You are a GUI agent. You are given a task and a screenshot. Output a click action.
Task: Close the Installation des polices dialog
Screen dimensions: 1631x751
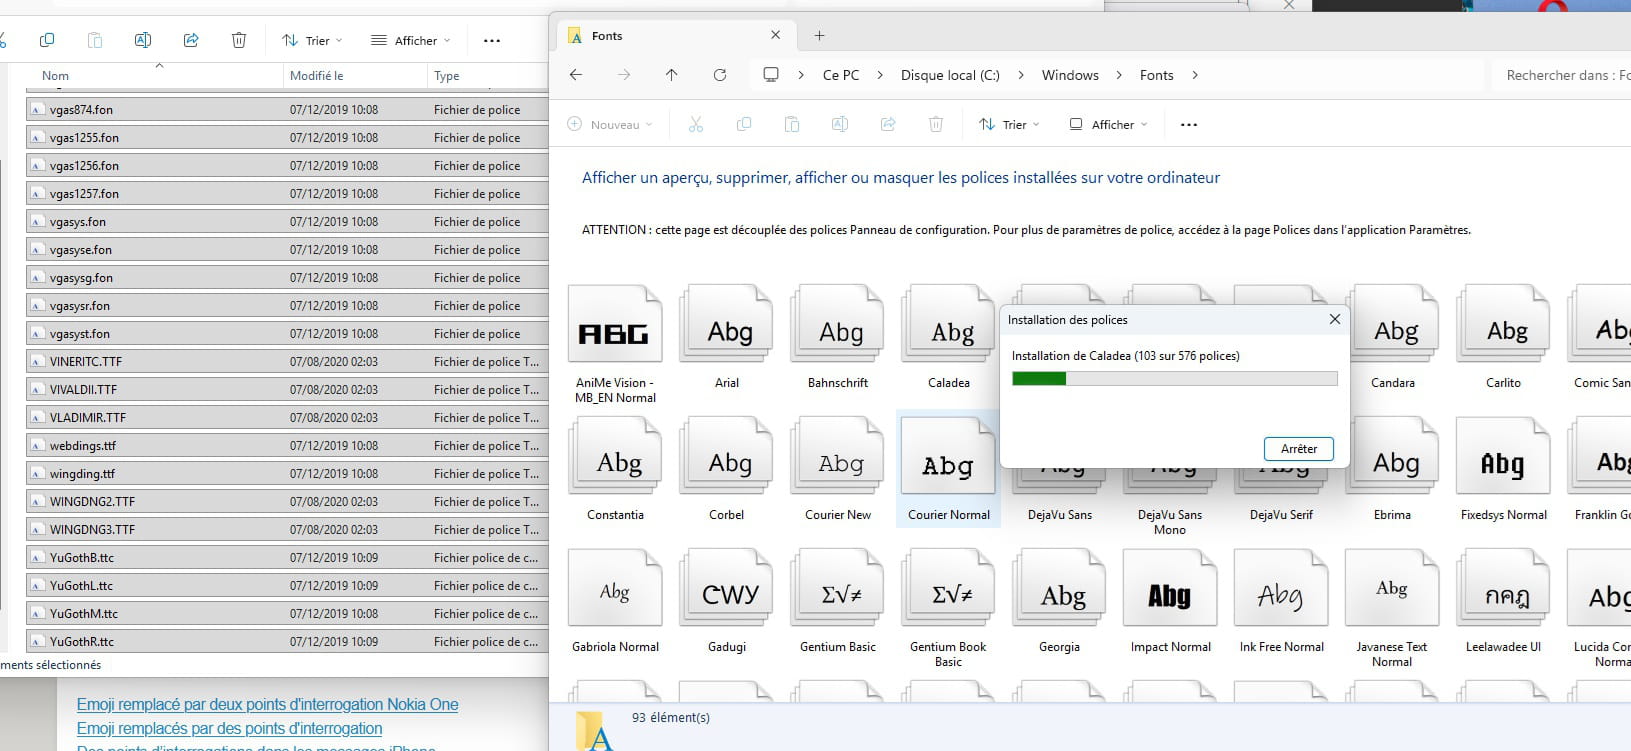[x=1334, y=319]
